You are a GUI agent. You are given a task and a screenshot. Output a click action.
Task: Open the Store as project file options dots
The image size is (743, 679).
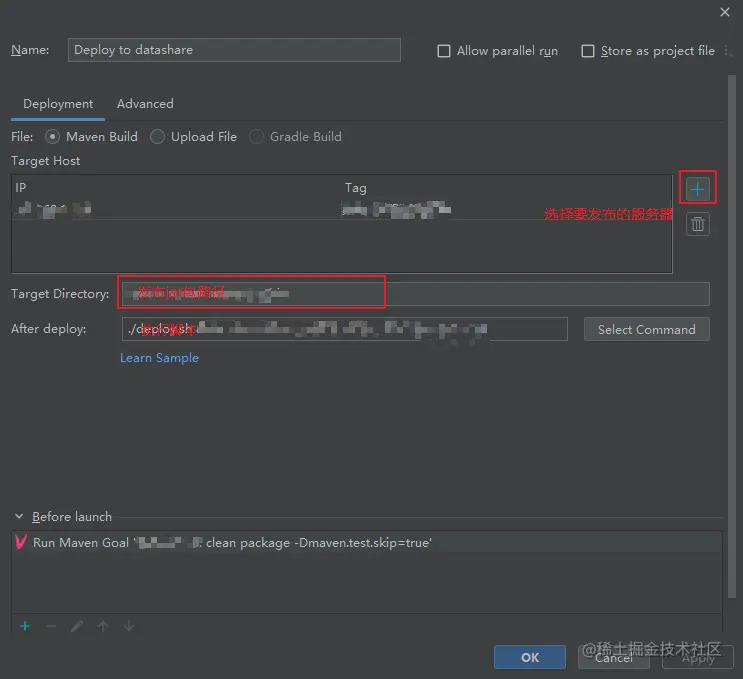[727, 50]
